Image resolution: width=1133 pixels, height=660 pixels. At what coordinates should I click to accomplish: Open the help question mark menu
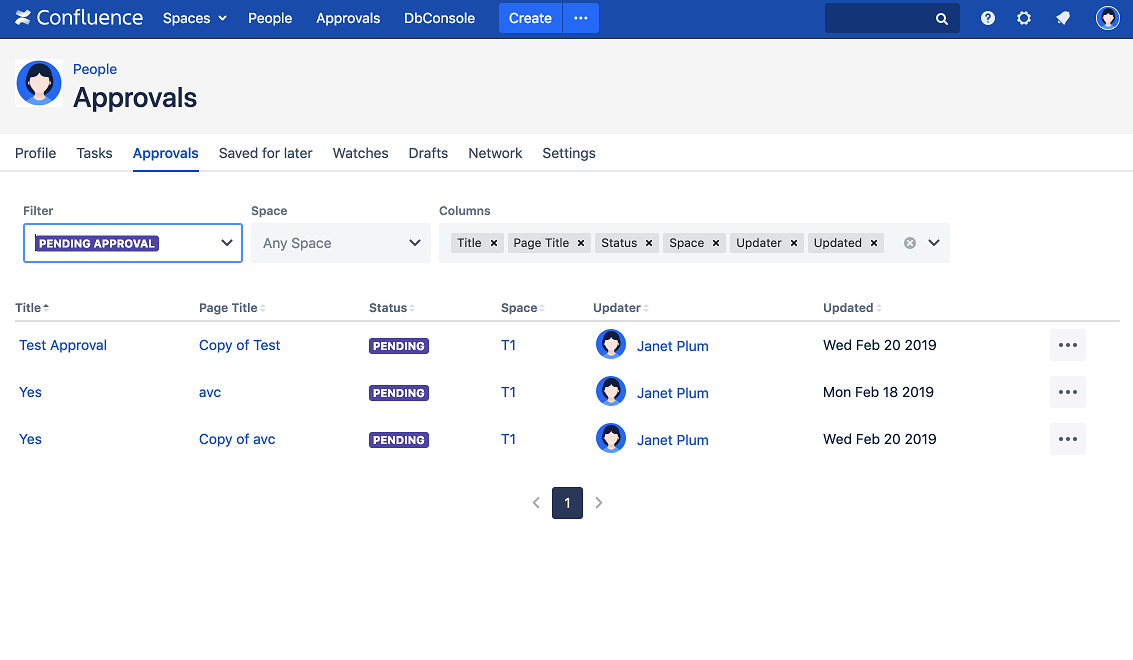click(988, 18)
